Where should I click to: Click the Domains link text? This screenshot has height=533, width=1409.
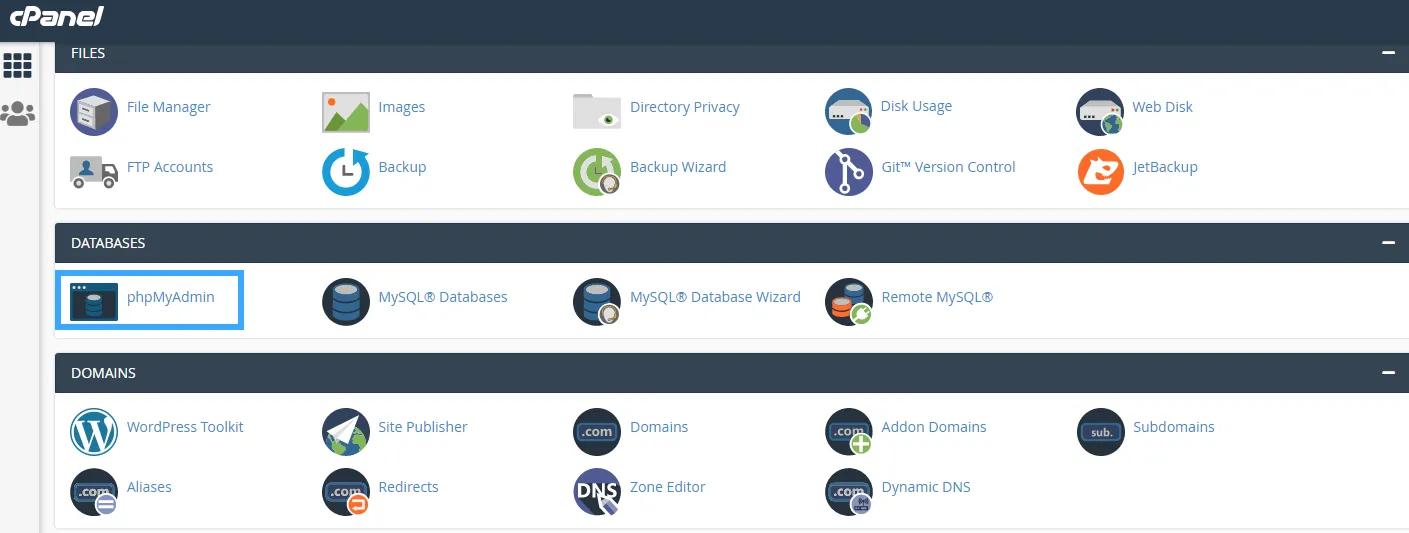659,427
